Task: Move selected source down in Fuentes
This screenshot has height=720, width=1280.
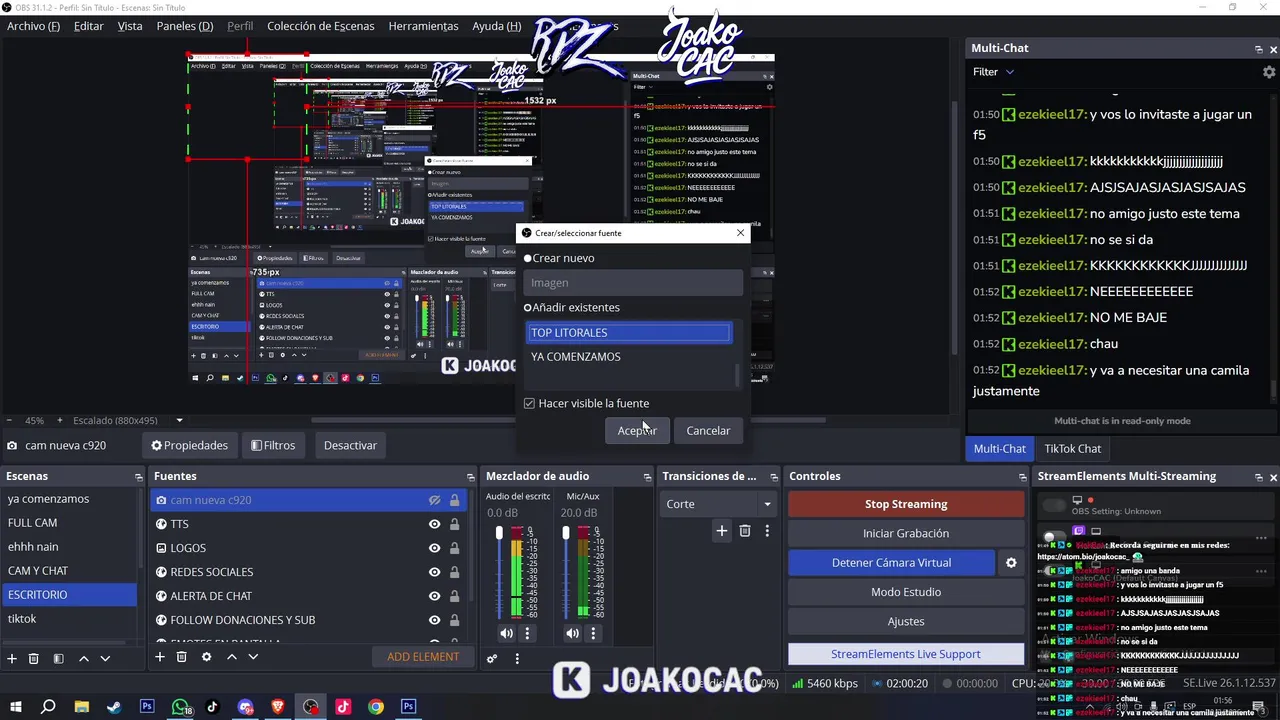Action: tap(253, 657)
